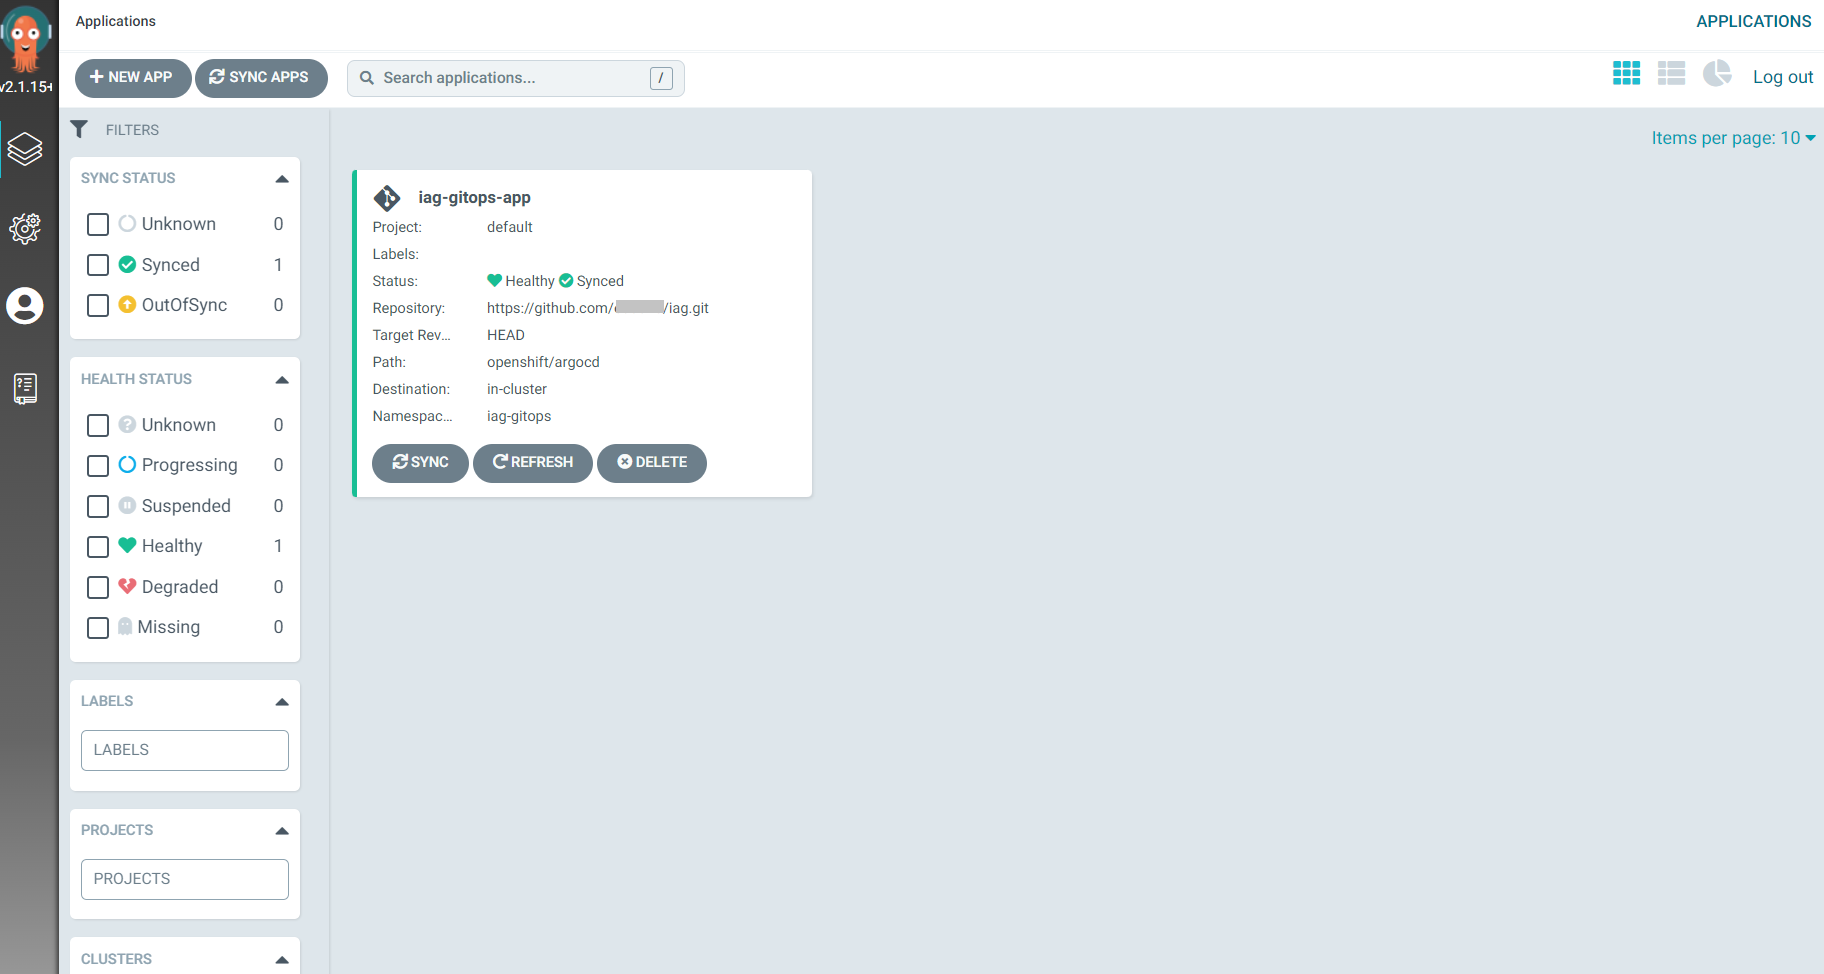The image size is (1824, 974).
Task: Open Settings gears icon in sidebar
Action: pyautogui.click(x=25, y=228)
